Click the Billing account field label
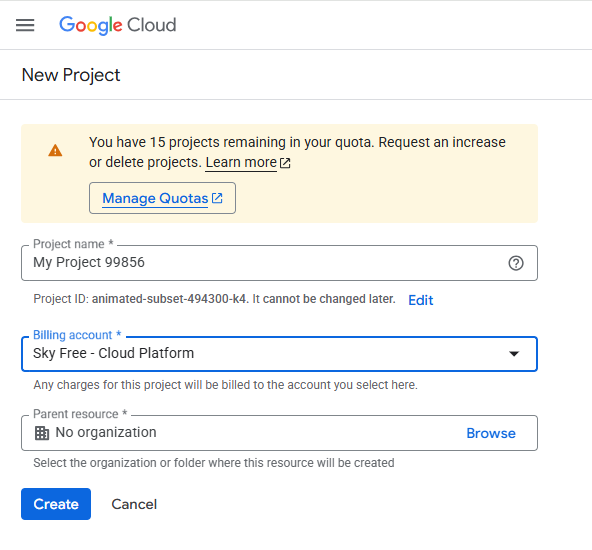The image size is (592, 550). [x=77, y=335]
